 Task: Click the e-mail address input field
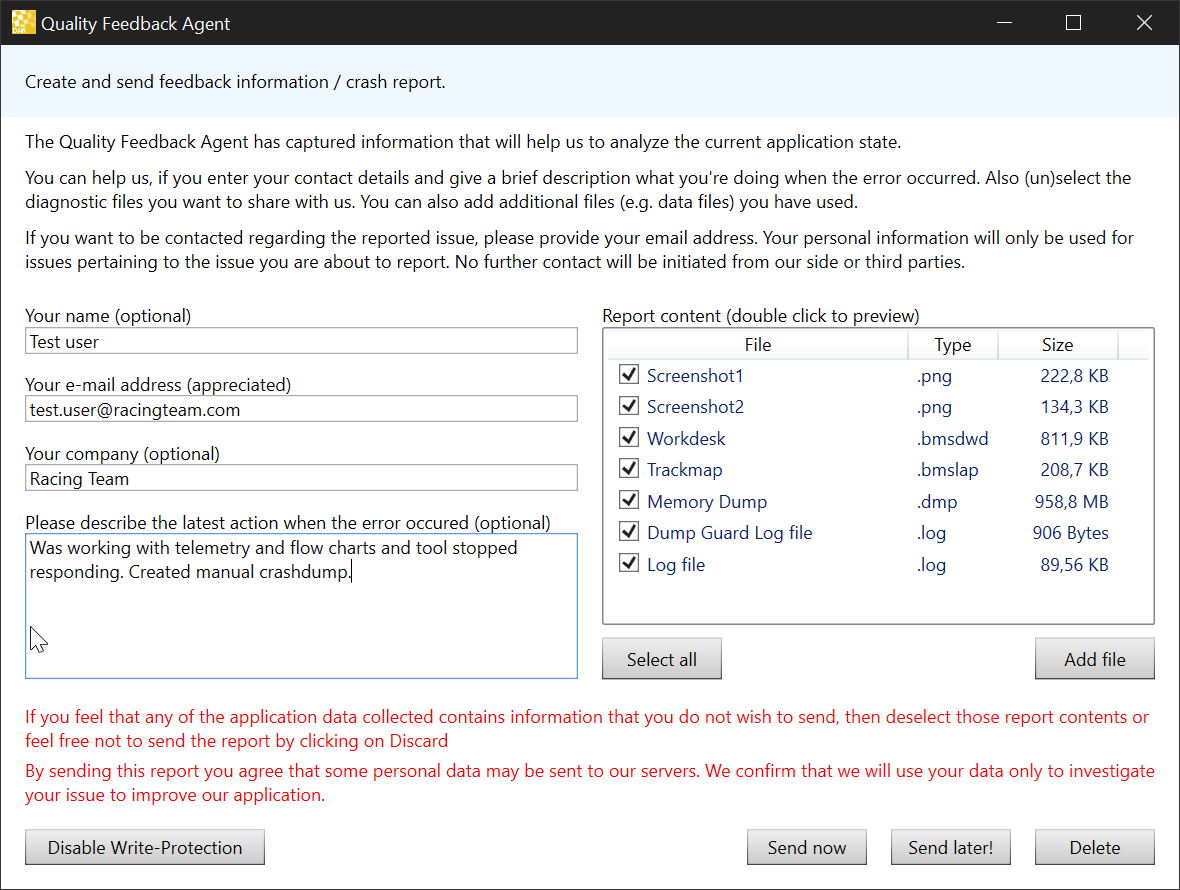[x=301, y=409]
